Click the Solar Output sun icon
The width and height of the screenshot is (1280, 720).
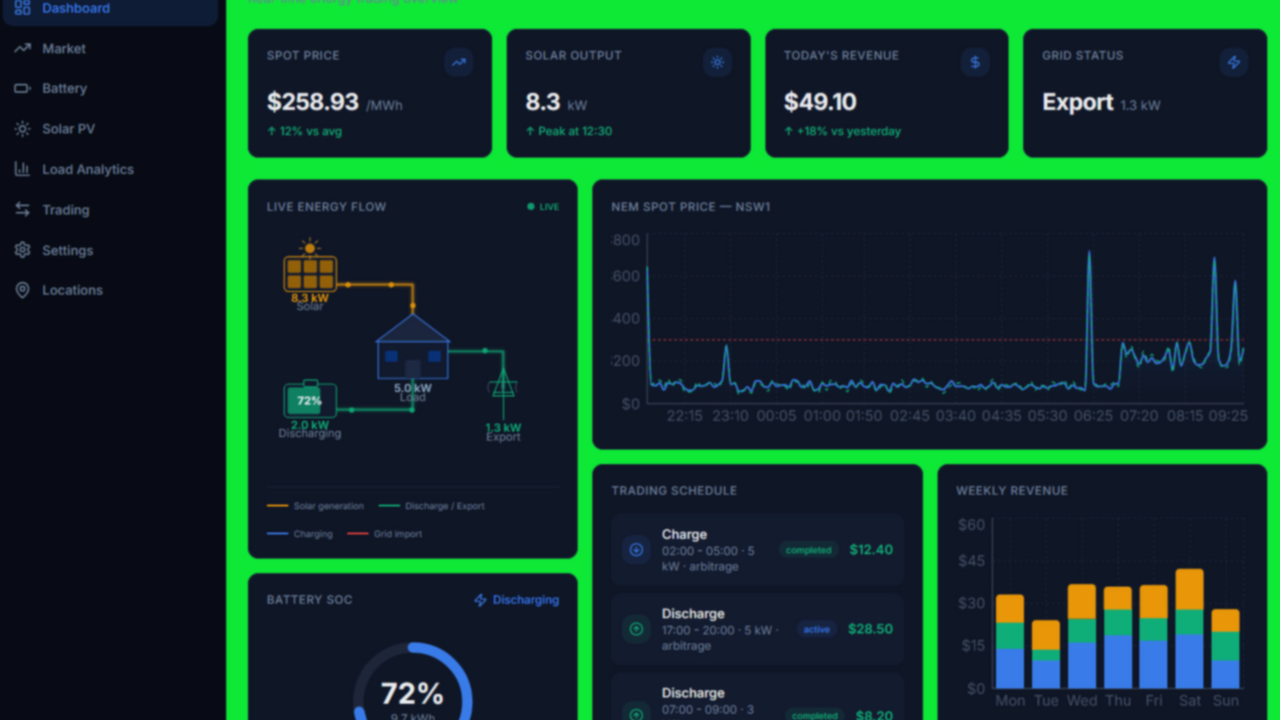point(717,62)
